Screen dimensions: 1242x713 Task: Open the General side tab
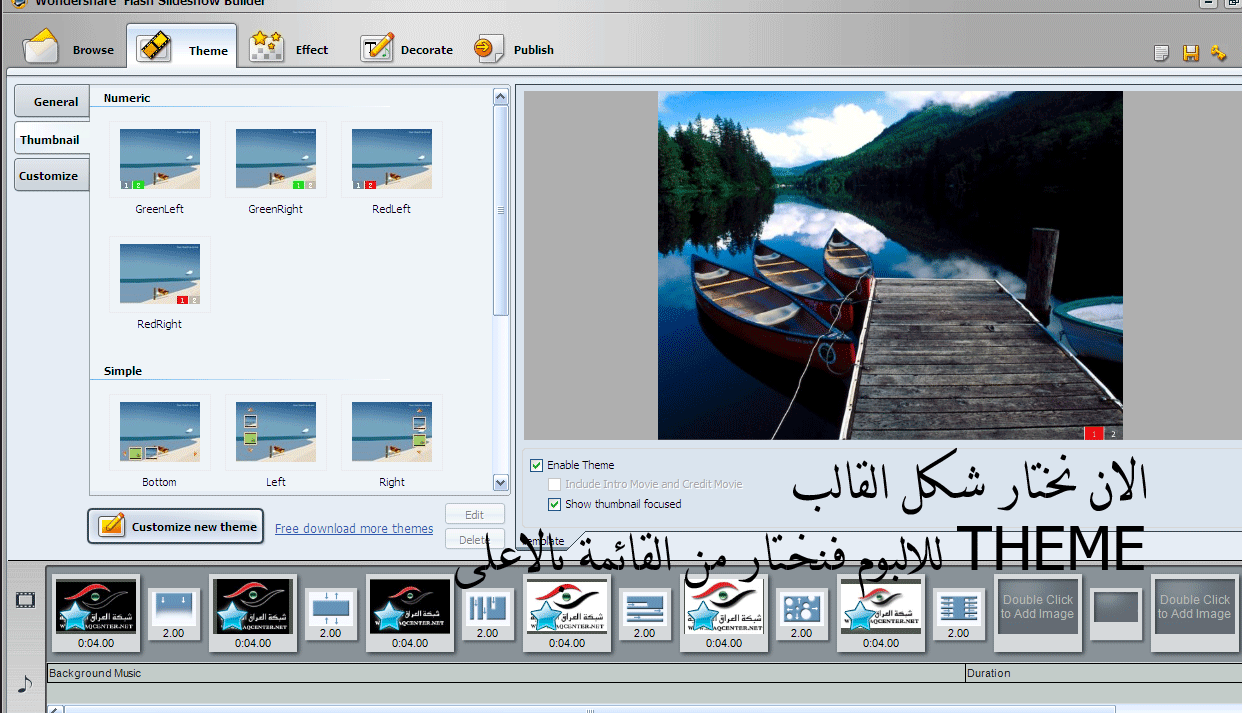(52, 101)
